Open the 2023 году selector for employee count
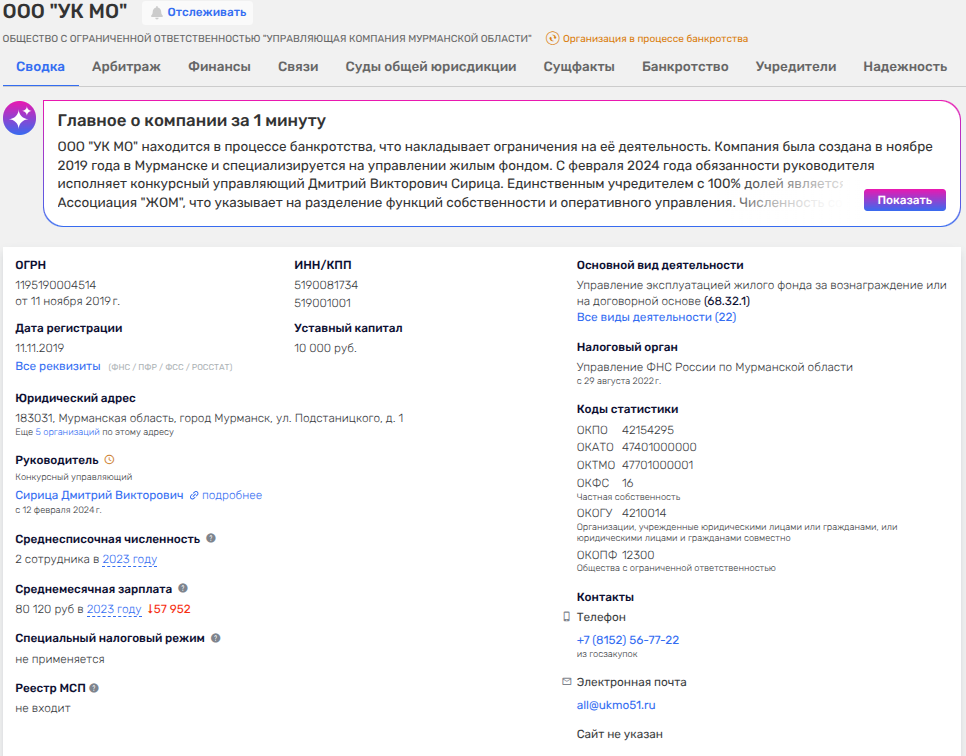 130,560
